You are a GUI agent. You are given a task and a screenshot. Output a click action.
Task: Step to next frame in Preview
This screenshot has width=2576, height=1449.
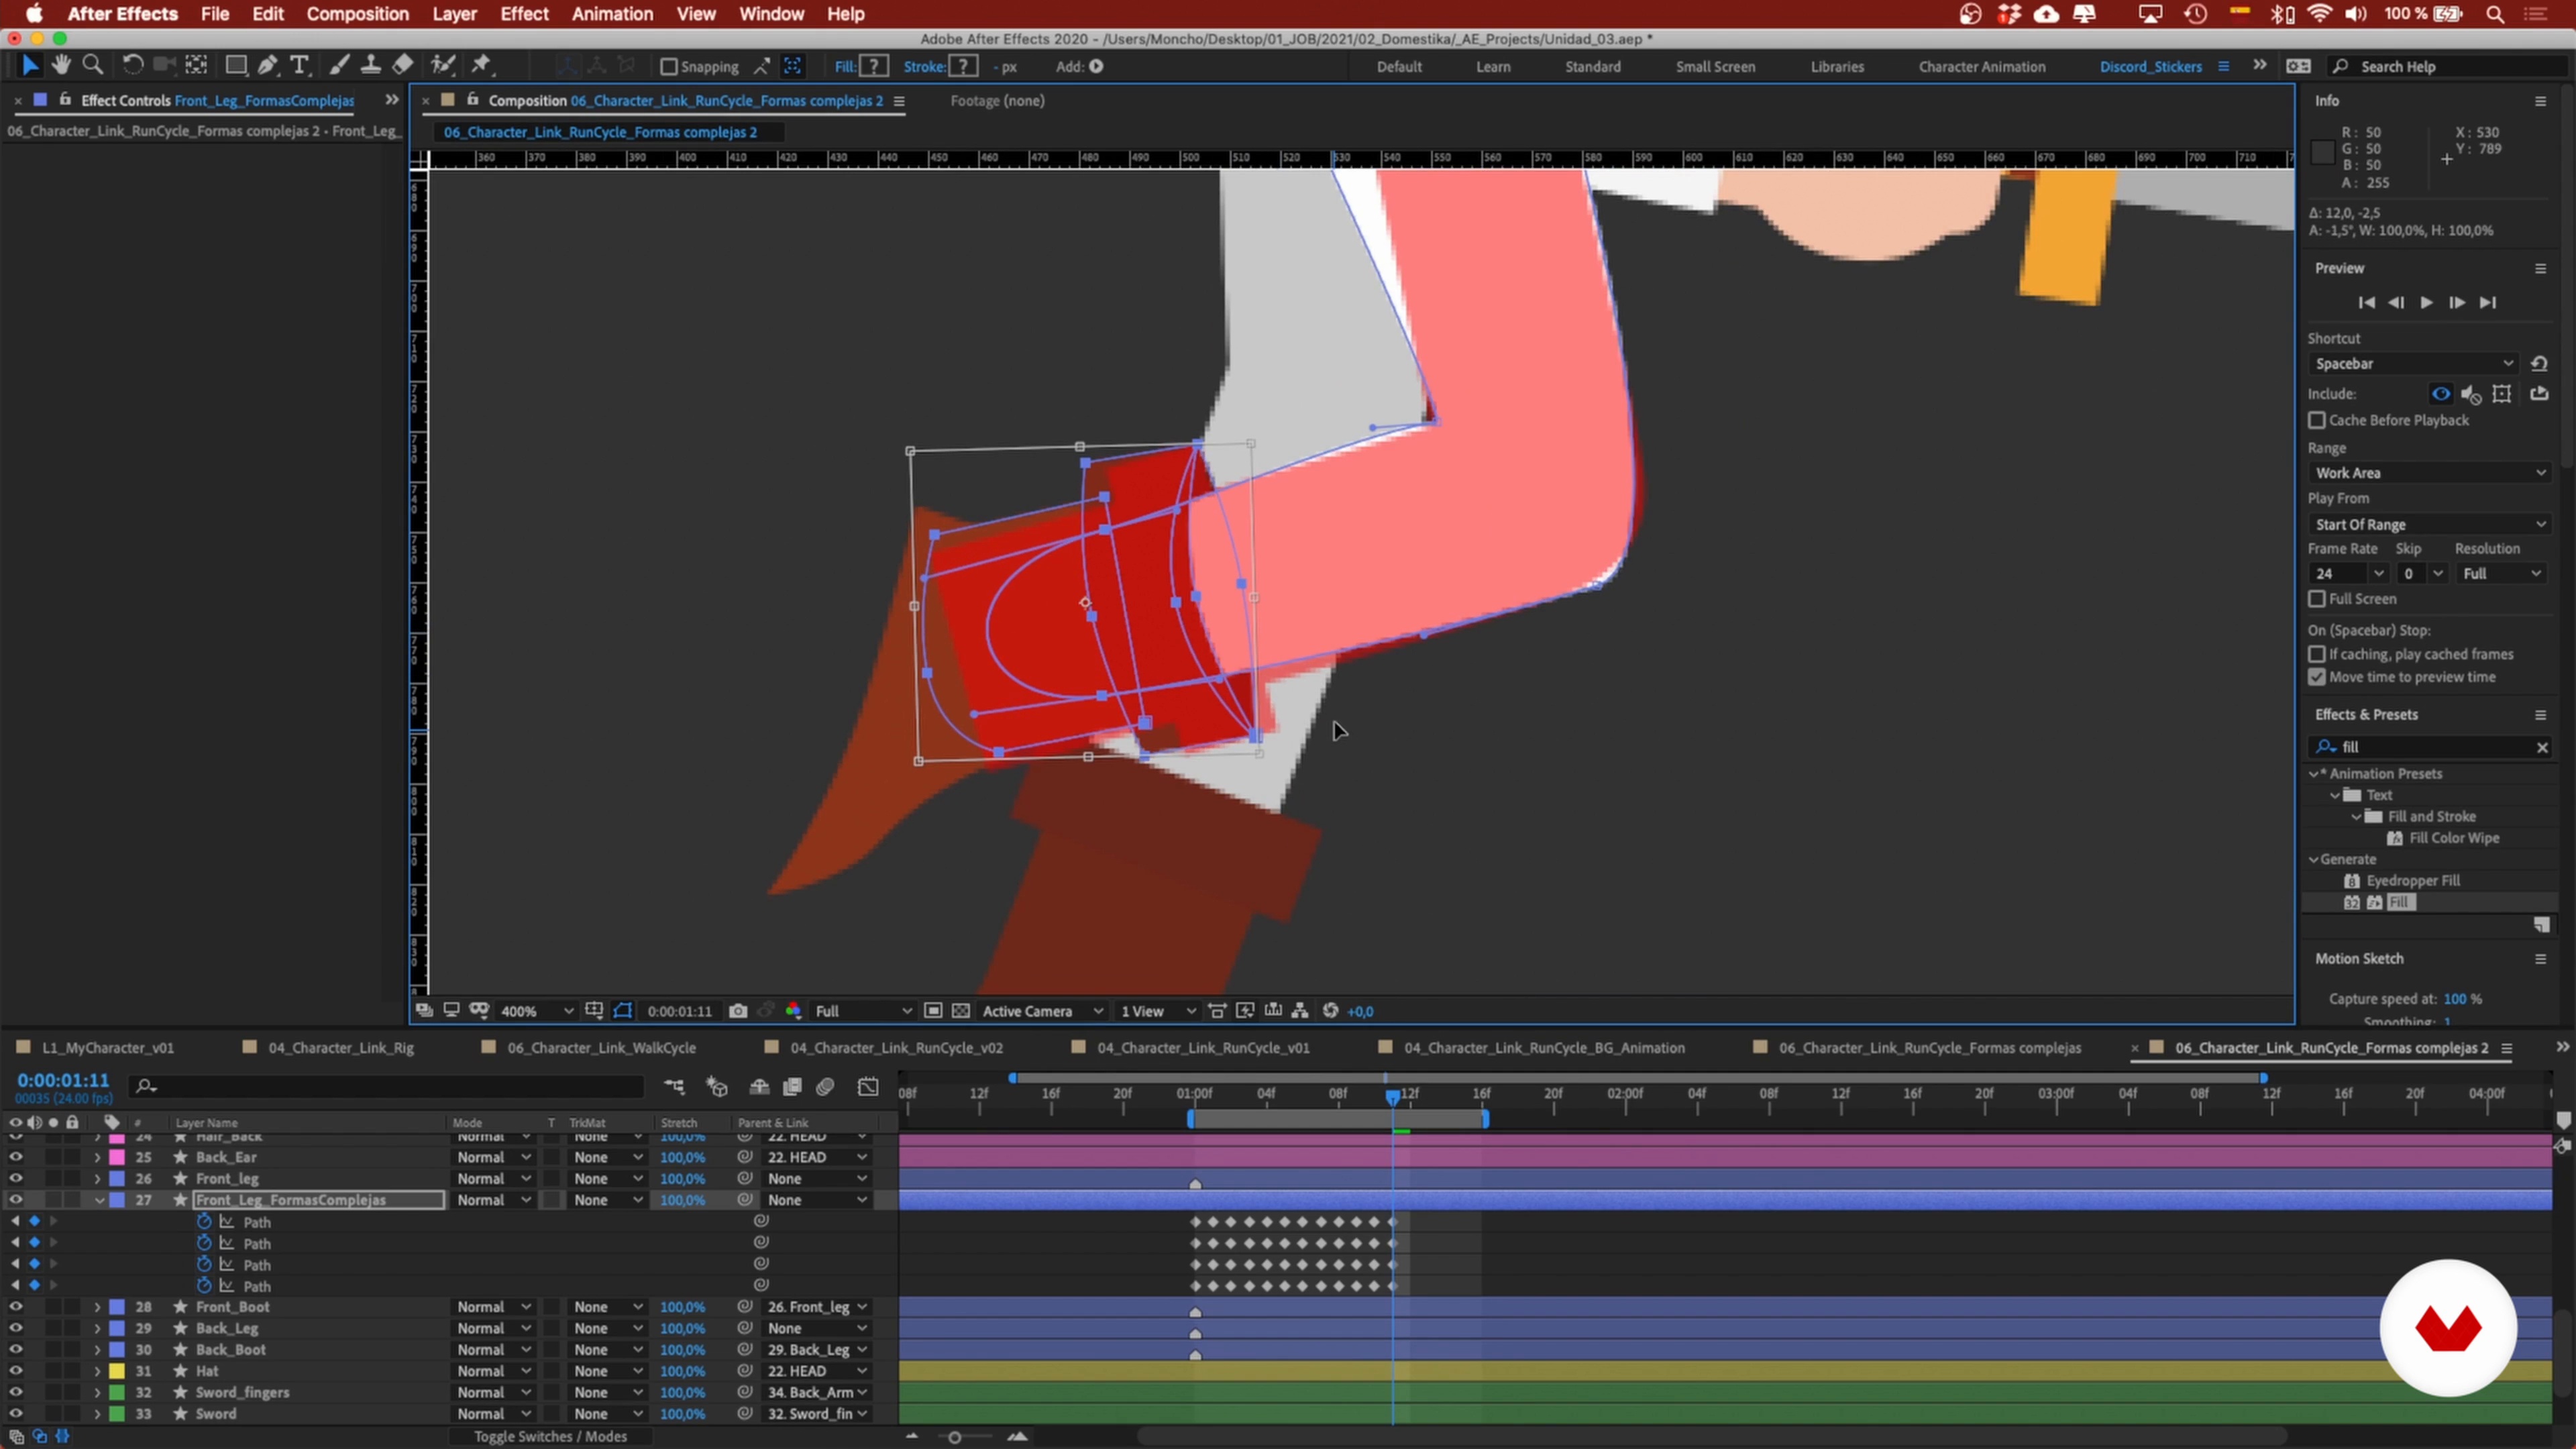click(x=2457, y=302)
